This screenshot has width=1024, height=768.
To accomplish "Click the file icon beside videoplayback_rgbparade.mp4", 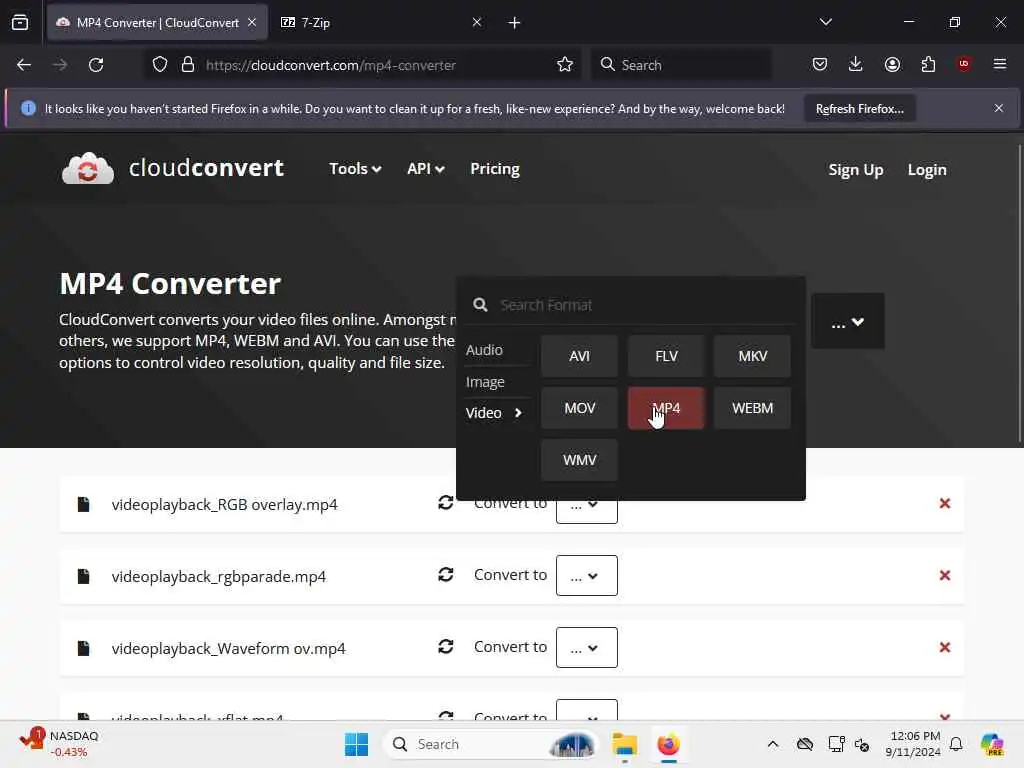I will (84, 576).
